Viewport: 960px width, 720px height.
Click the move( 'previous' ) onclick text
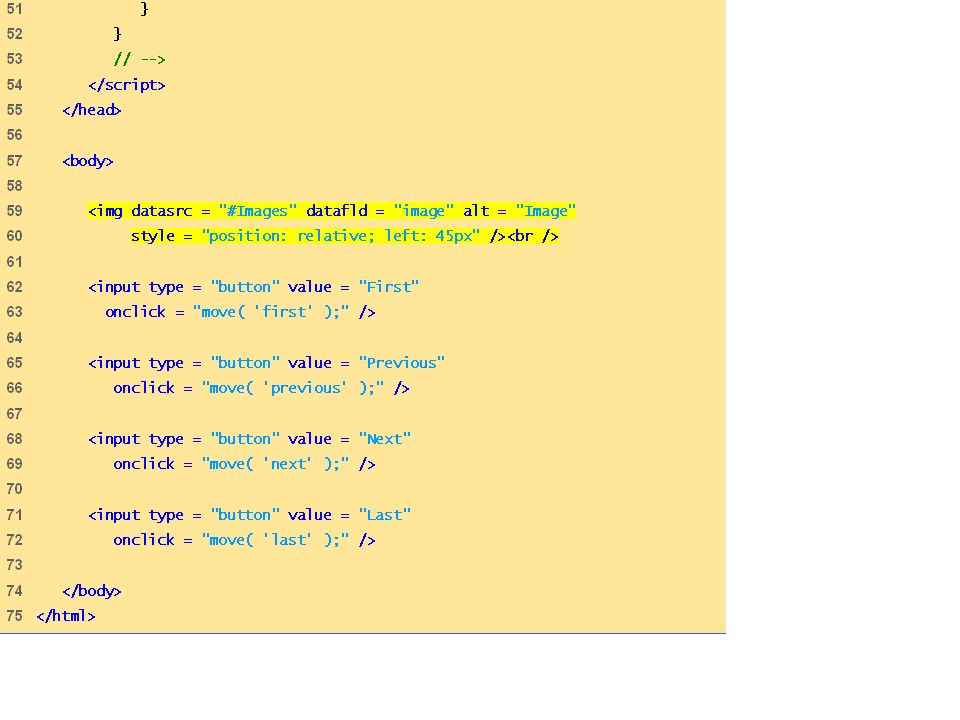click(x=293, y=388)
